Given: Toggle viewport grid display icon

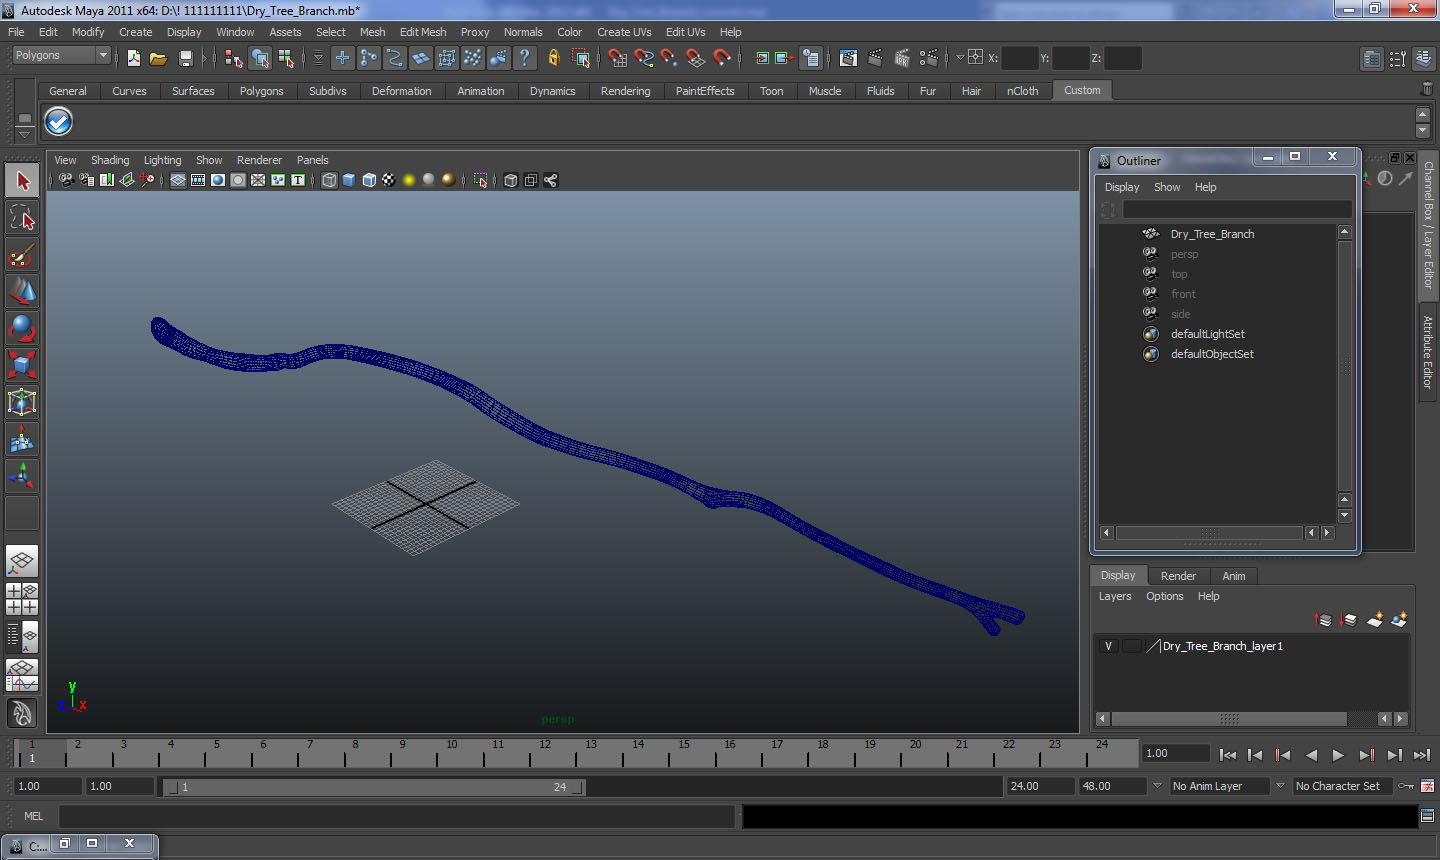Looking at the screenshot, I should pyautogui.click(x=177, y=180).
